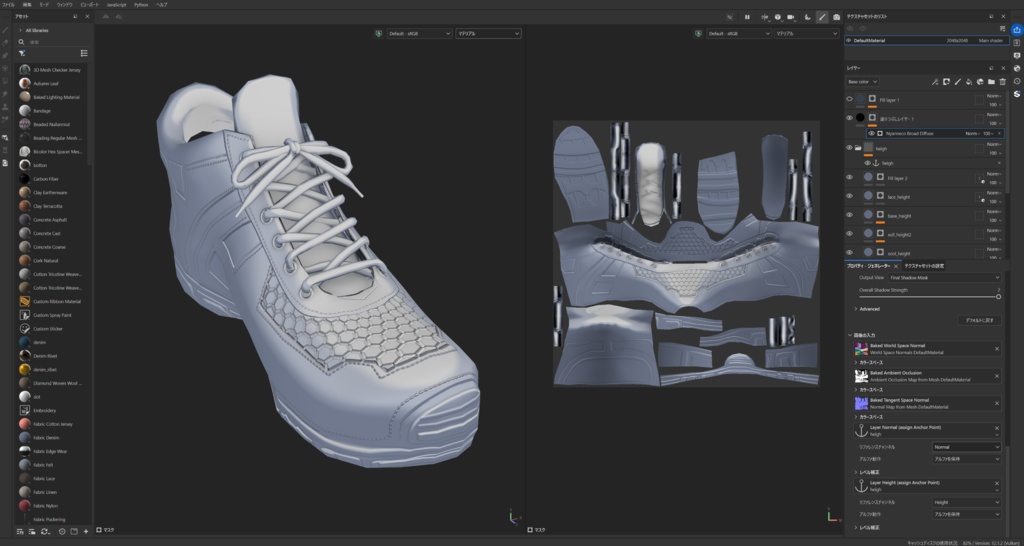Click the soil_height2 layer color thumbnail
The image size is (1024, 546).
click(868, 233)
